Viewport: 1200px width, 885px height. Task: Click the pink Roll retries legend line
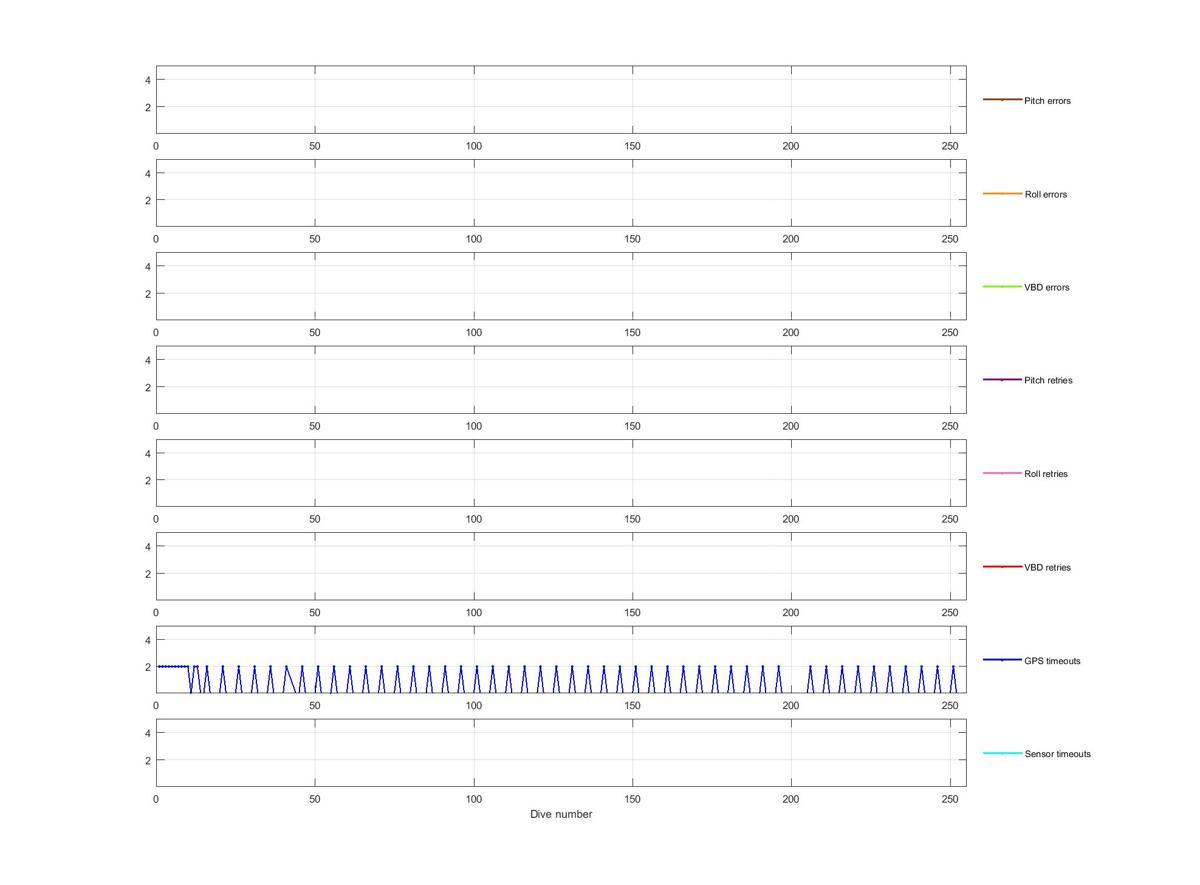(1002, 473)
